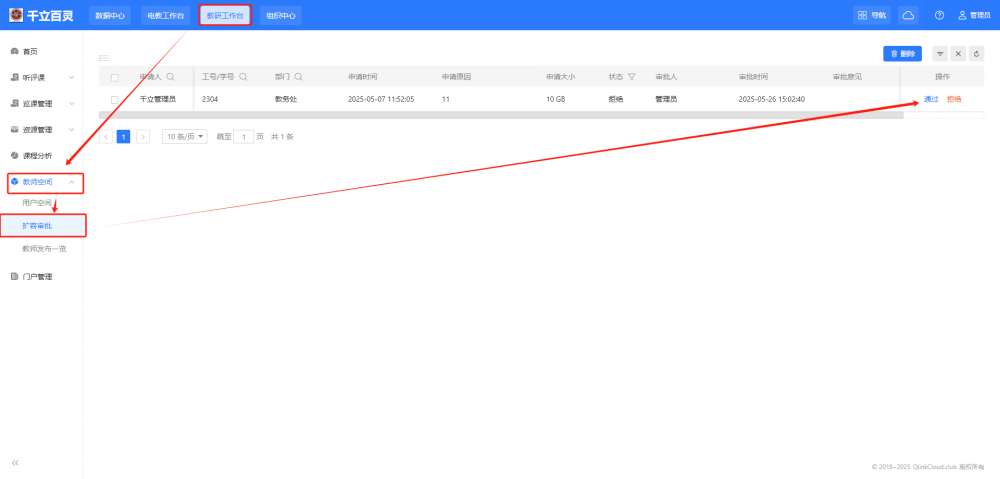The height and width of the screenshot is (479, 1000).
Task: Check the row checkbox for 千立管理员
Action: [x=114, y=99]
